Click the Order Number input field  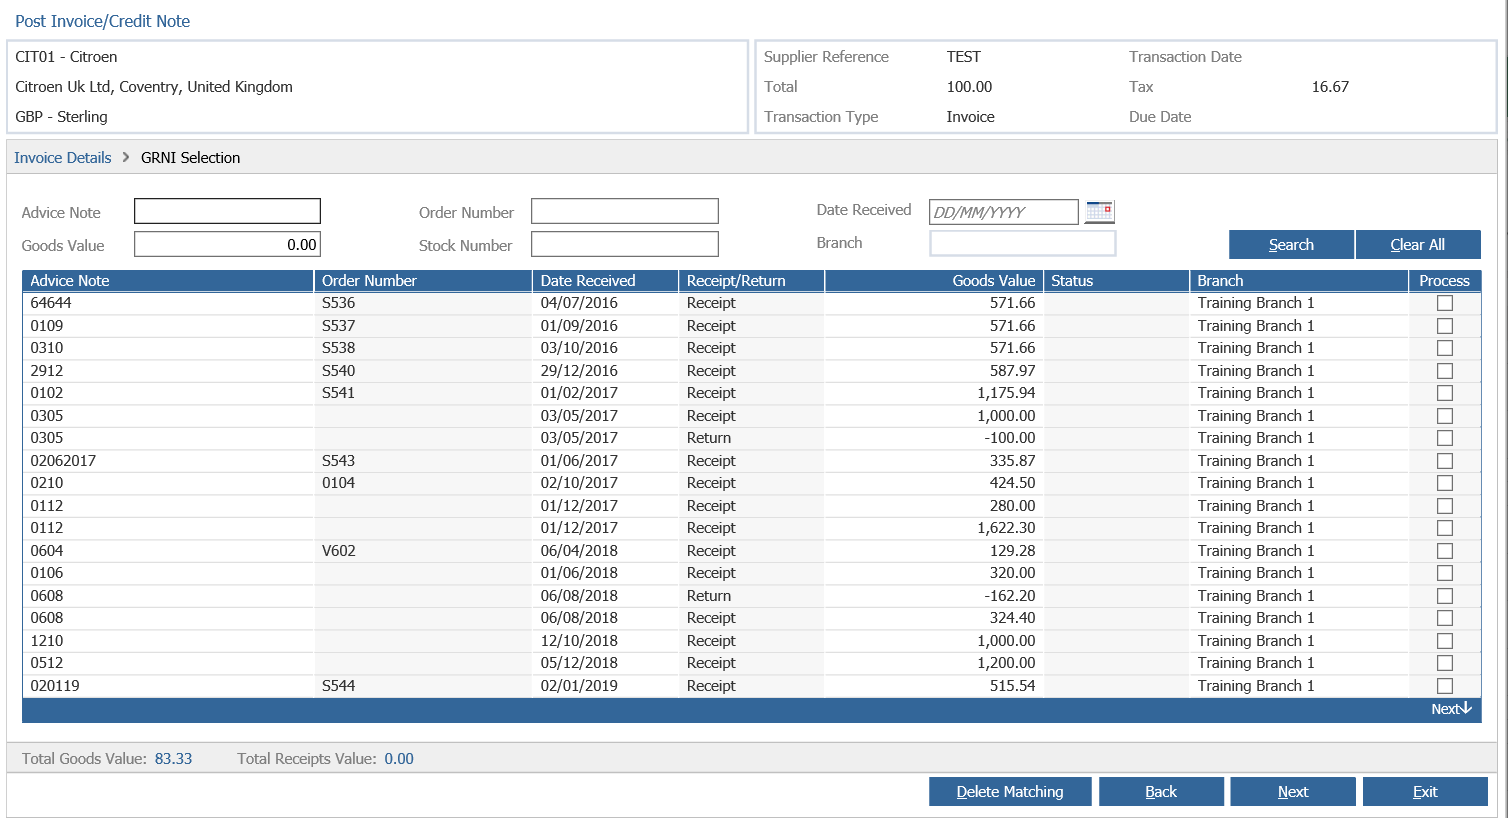[x=624, y=211]
